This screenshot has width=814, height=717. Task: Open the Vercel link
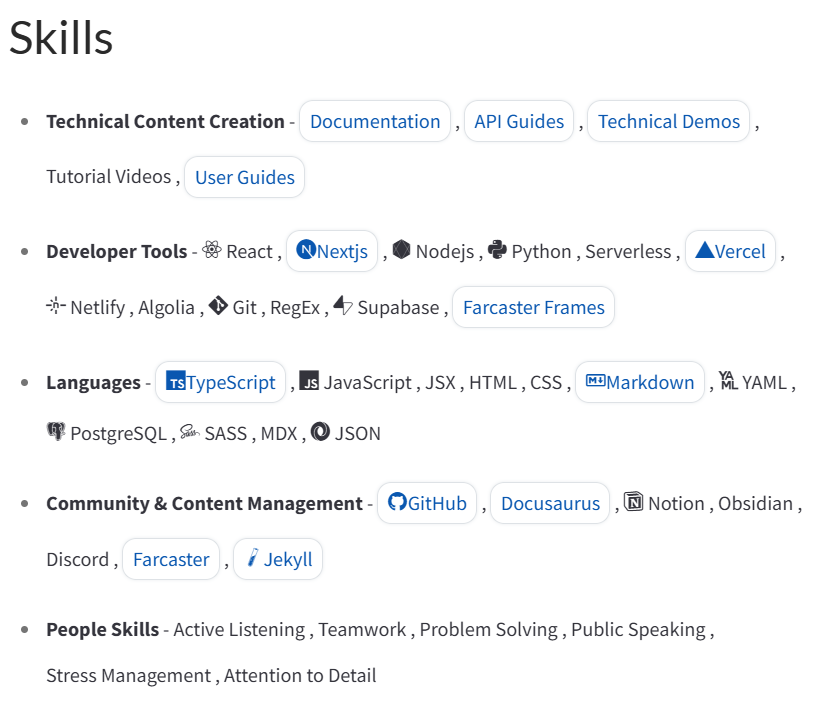[730, 251]
